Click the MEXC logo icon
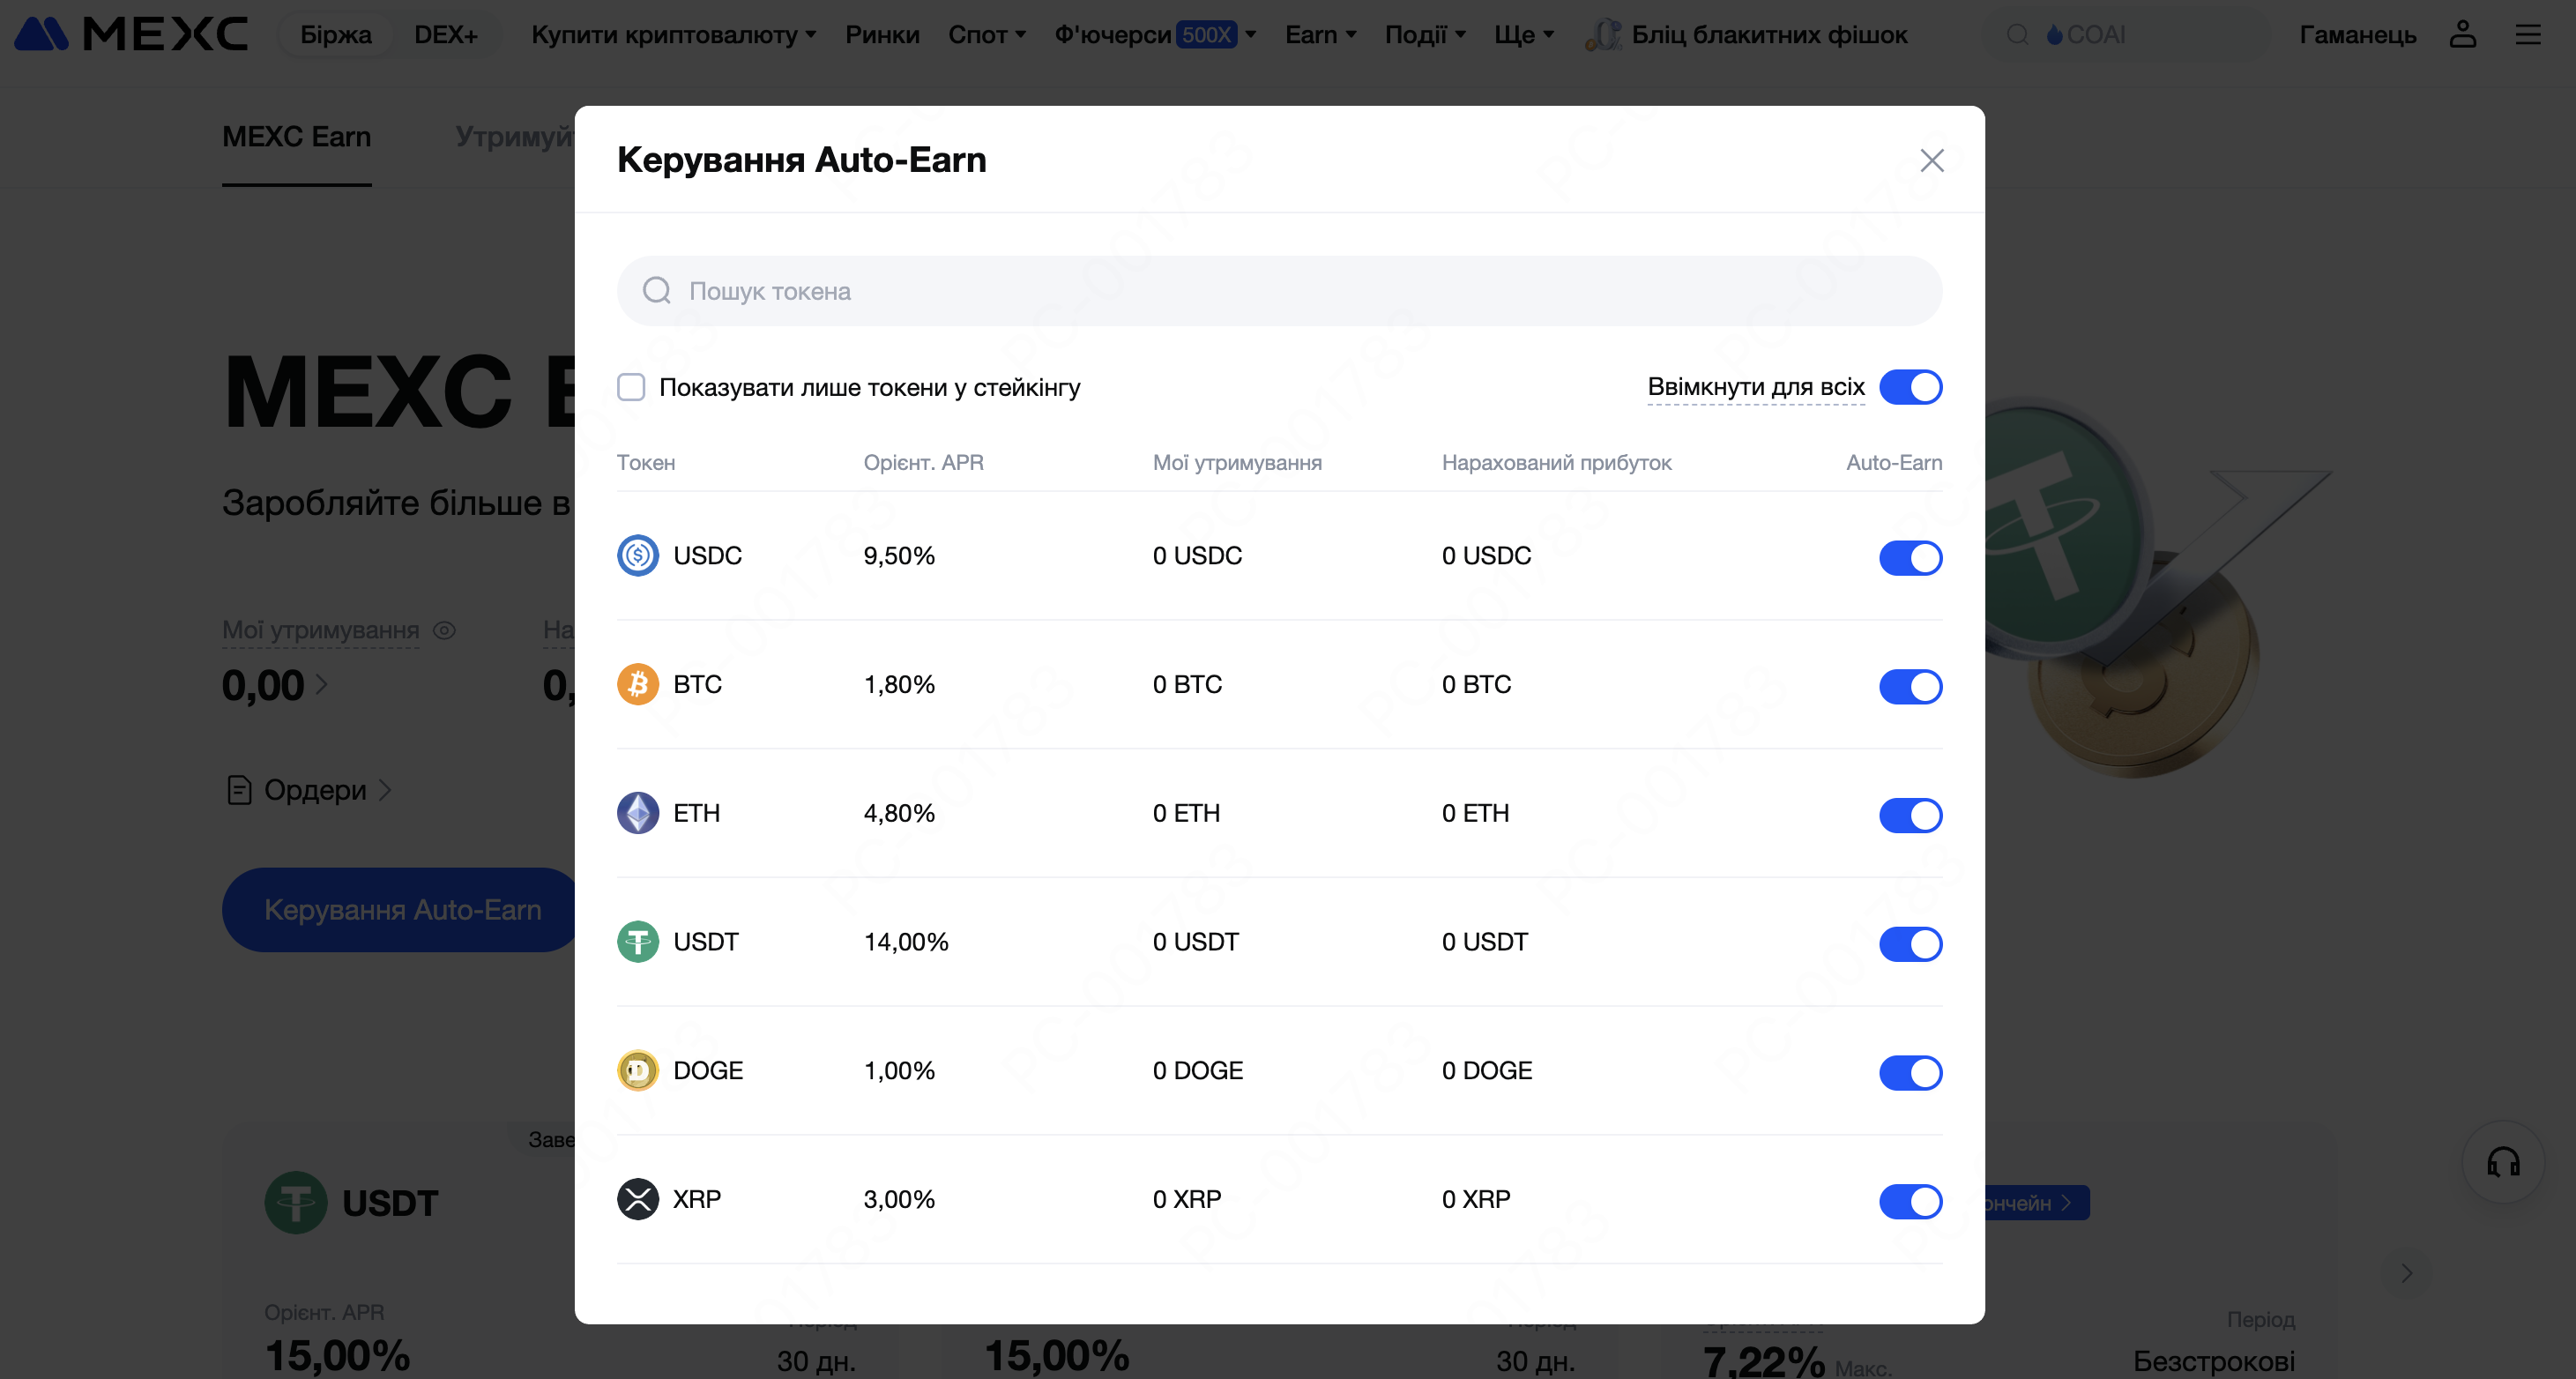Screen dimensions: 2576x1379 click(42, 34)
